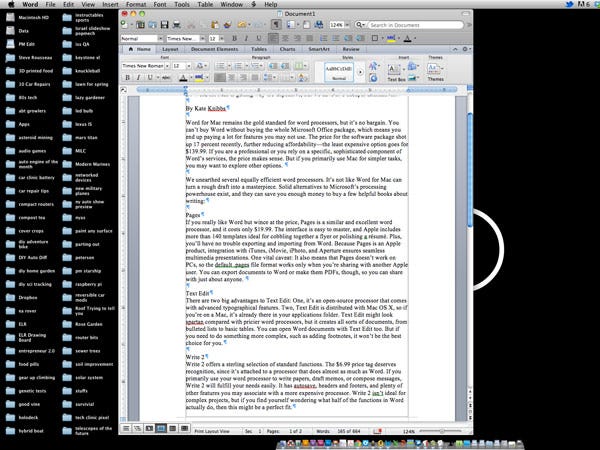
Task: Toggle Underline in the ribbon Font group
Action: 150,78
